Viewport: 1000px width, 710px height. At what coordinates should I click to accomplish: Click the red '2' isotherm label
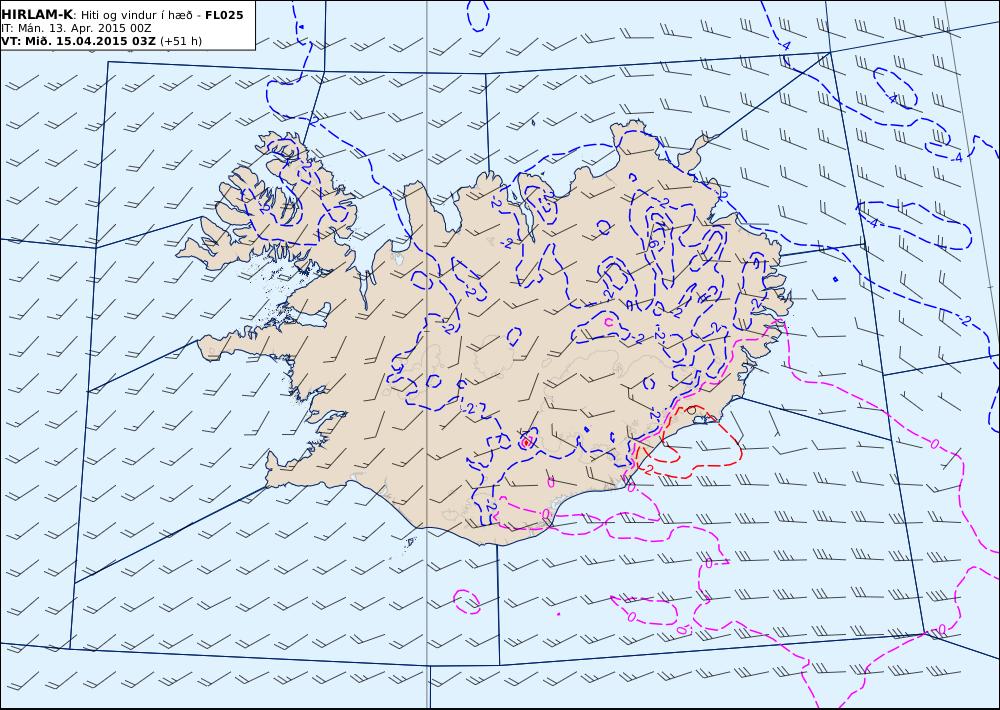click(649, 470)
